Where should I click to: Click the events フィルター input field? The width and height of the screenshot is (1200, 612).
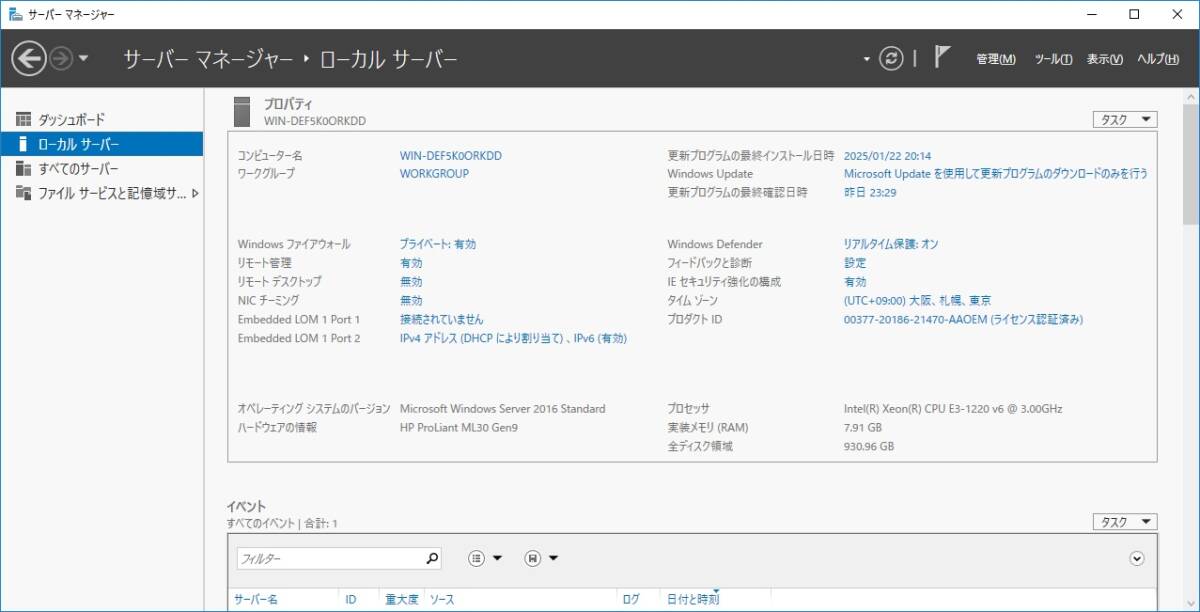click(330, 558)
